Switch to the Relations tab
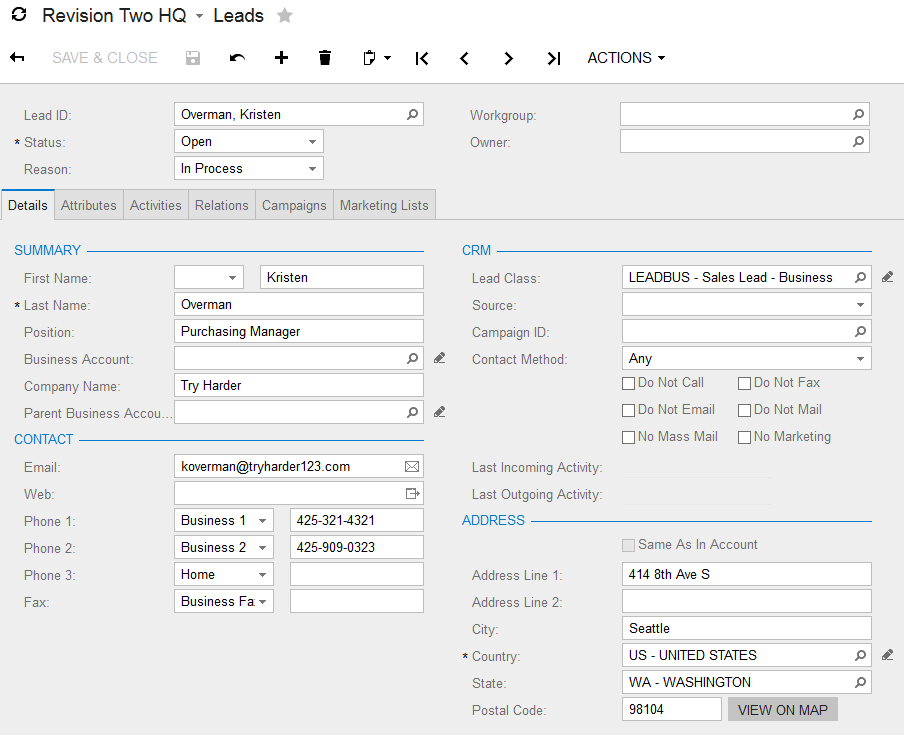Screen dimensions: 904x735 [x=221, y=205]
